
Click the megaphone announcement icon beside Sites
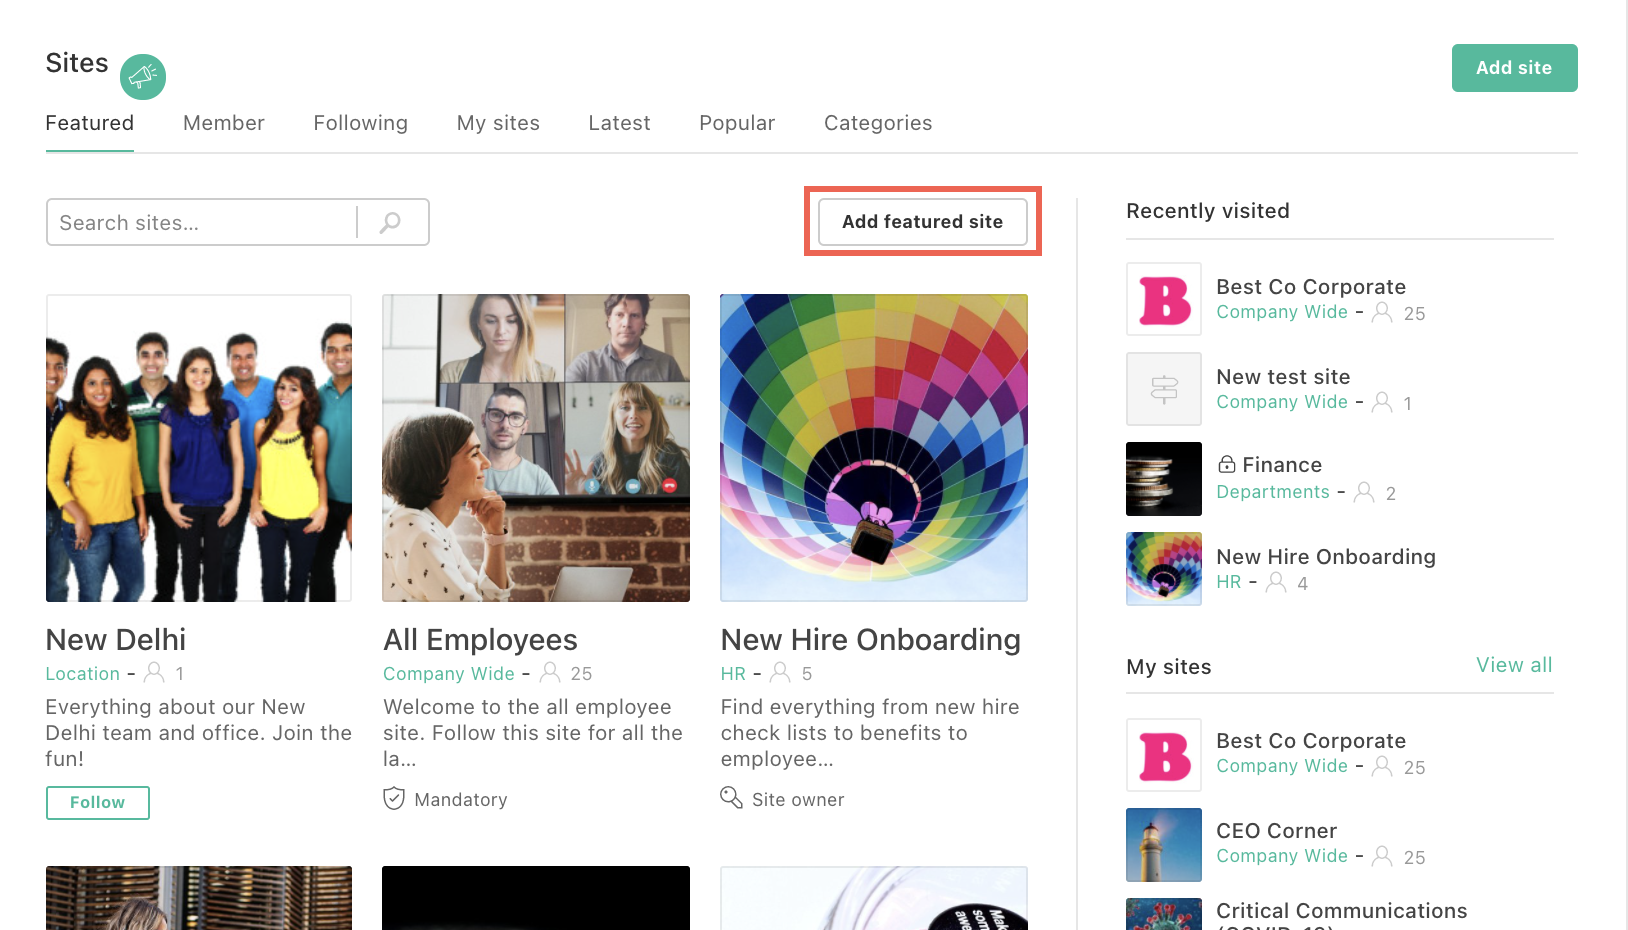tap(143, 77)
